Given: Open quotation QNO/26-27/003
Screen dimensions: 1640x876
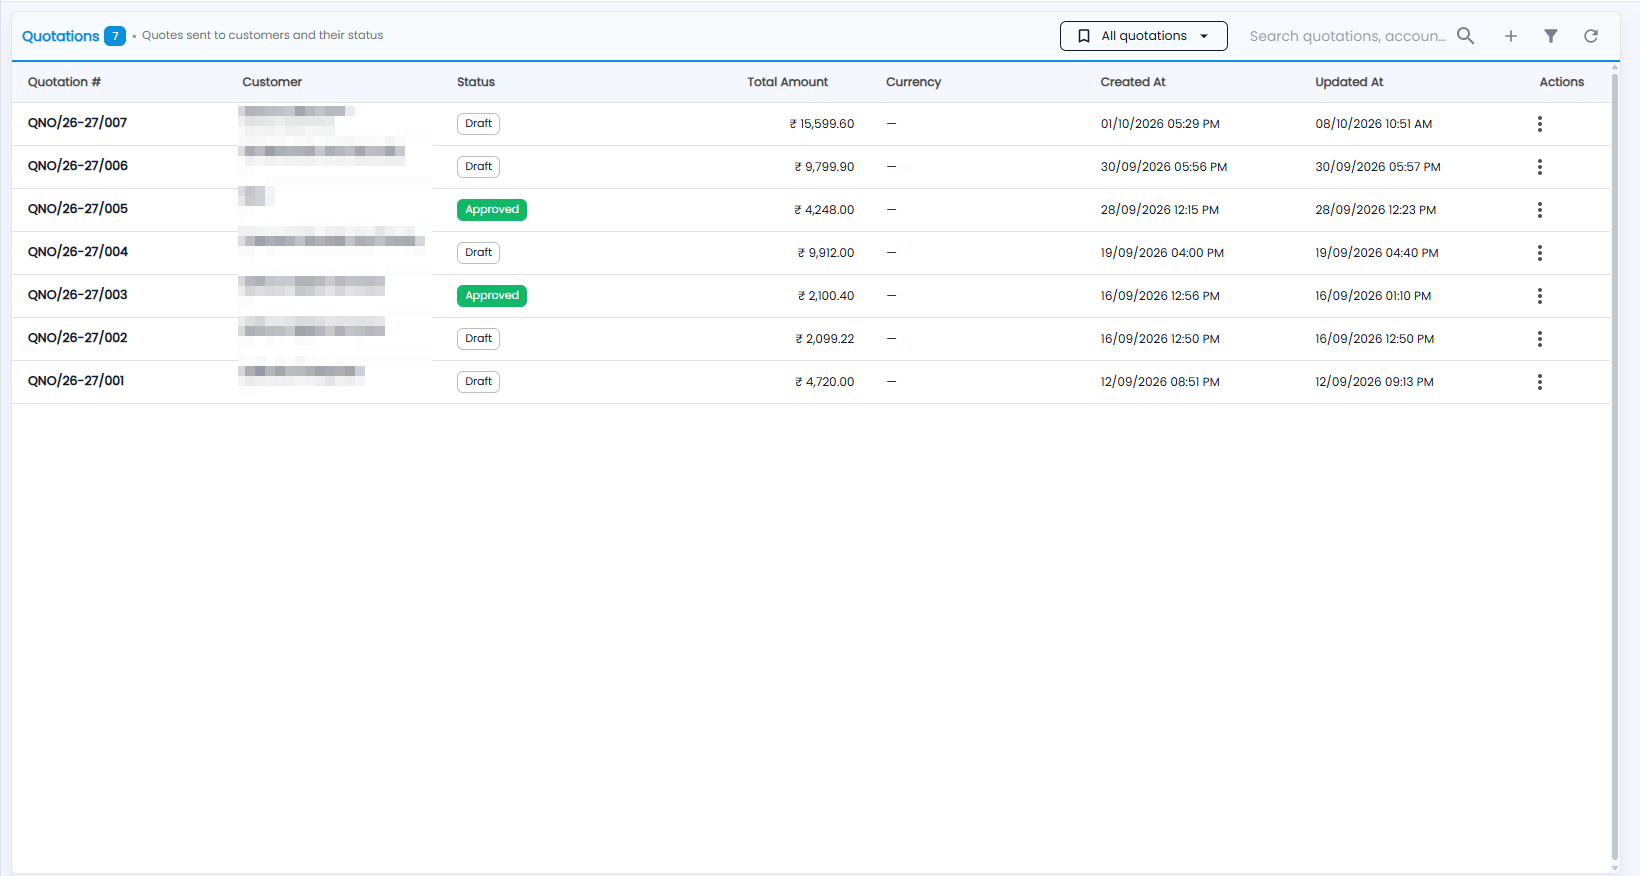Looking at the screenshot, I should point(77,295).
